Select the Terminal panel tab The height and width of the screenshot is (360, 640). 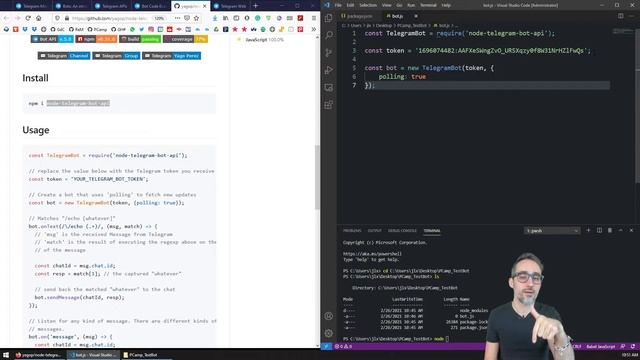[x=432, y=231]
